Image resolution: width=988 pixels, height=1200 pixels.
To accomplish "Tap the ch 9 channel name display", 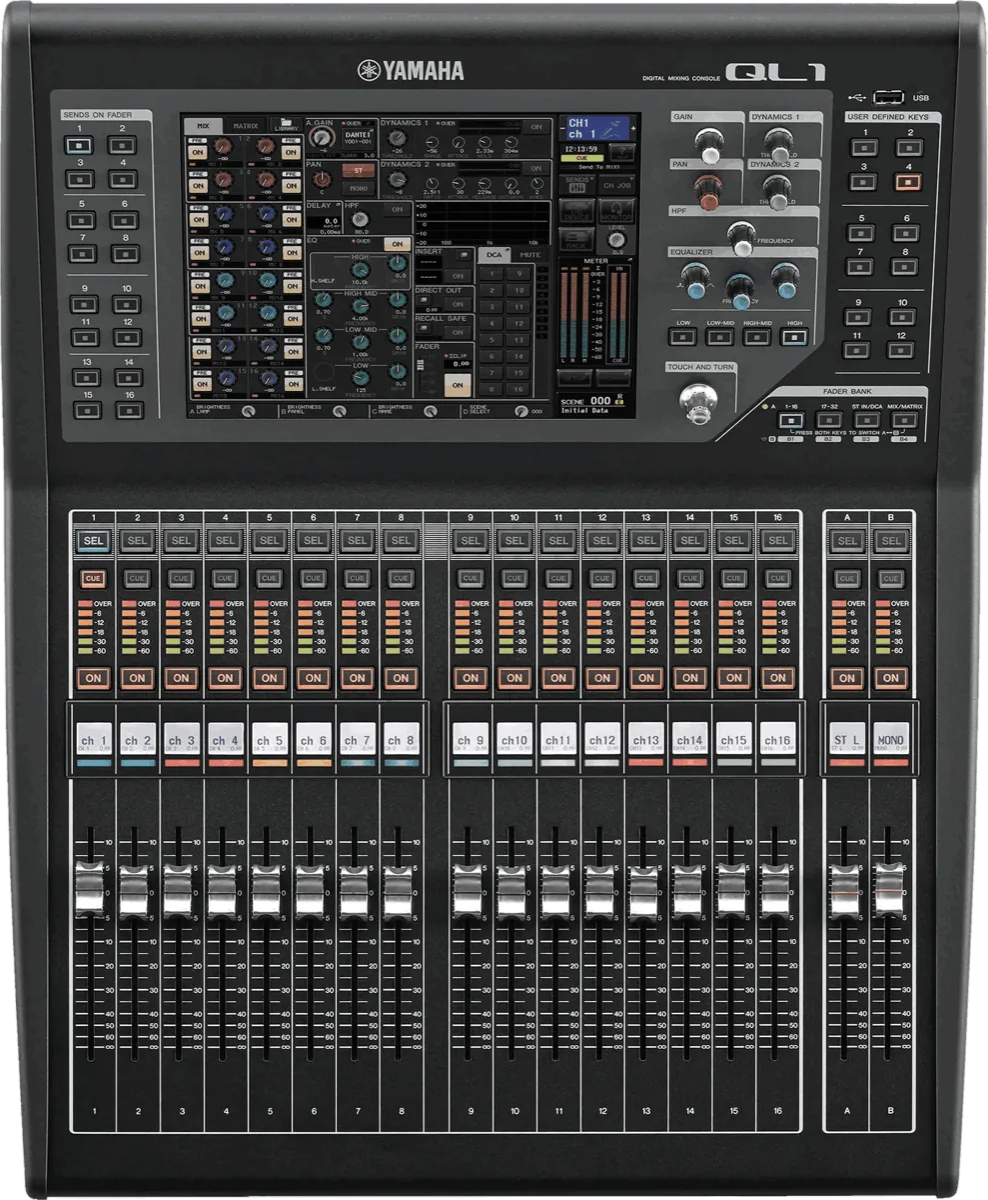I will tap(470, 741).
